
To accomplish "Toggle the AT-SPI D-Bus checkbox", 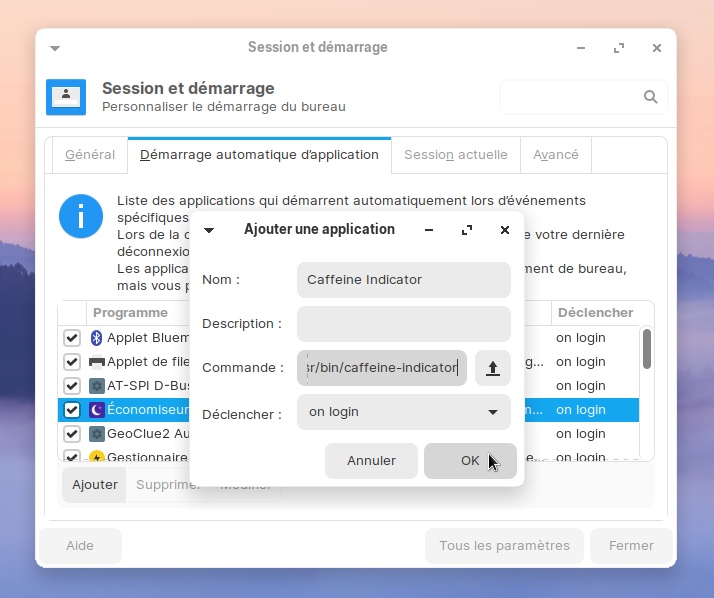I will pos(72,386).
